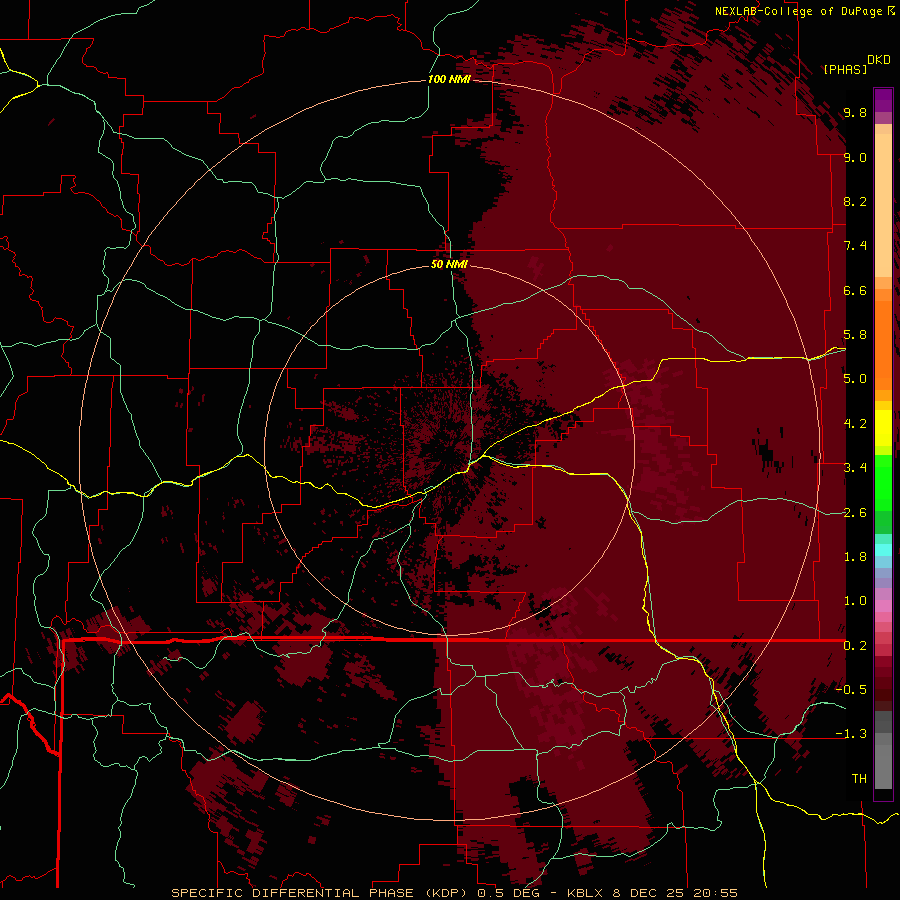Click the yellow swatch in the color bar

pyautogui.click(x=883, y=428)
